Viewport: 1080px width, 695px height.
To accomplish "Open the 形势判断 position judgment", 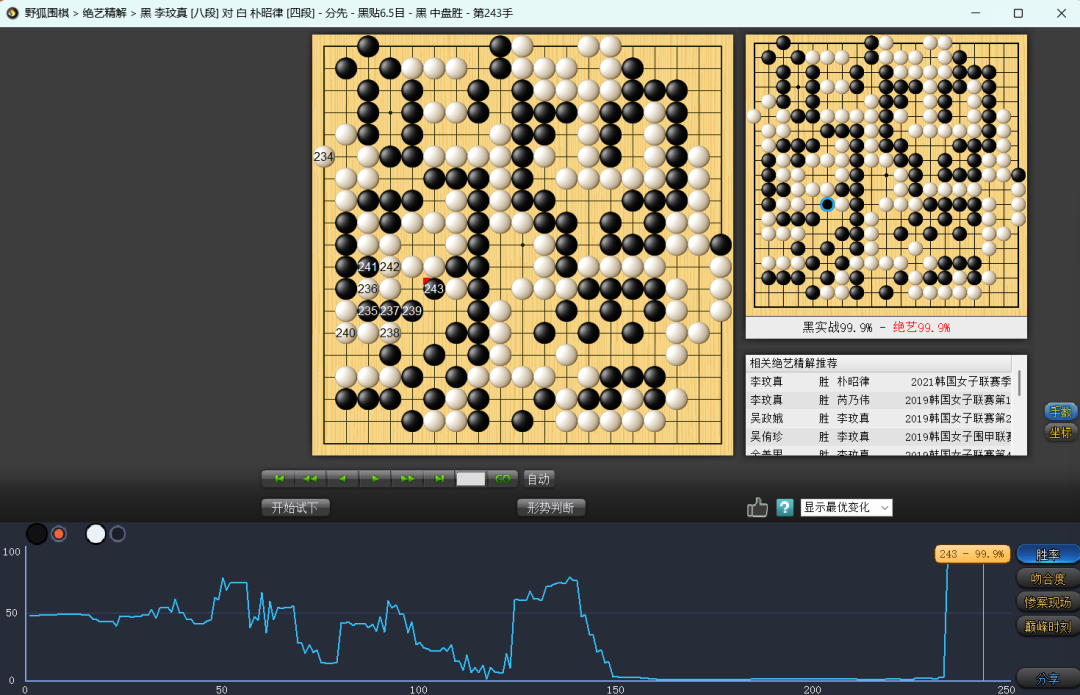I will coord(551,508).
